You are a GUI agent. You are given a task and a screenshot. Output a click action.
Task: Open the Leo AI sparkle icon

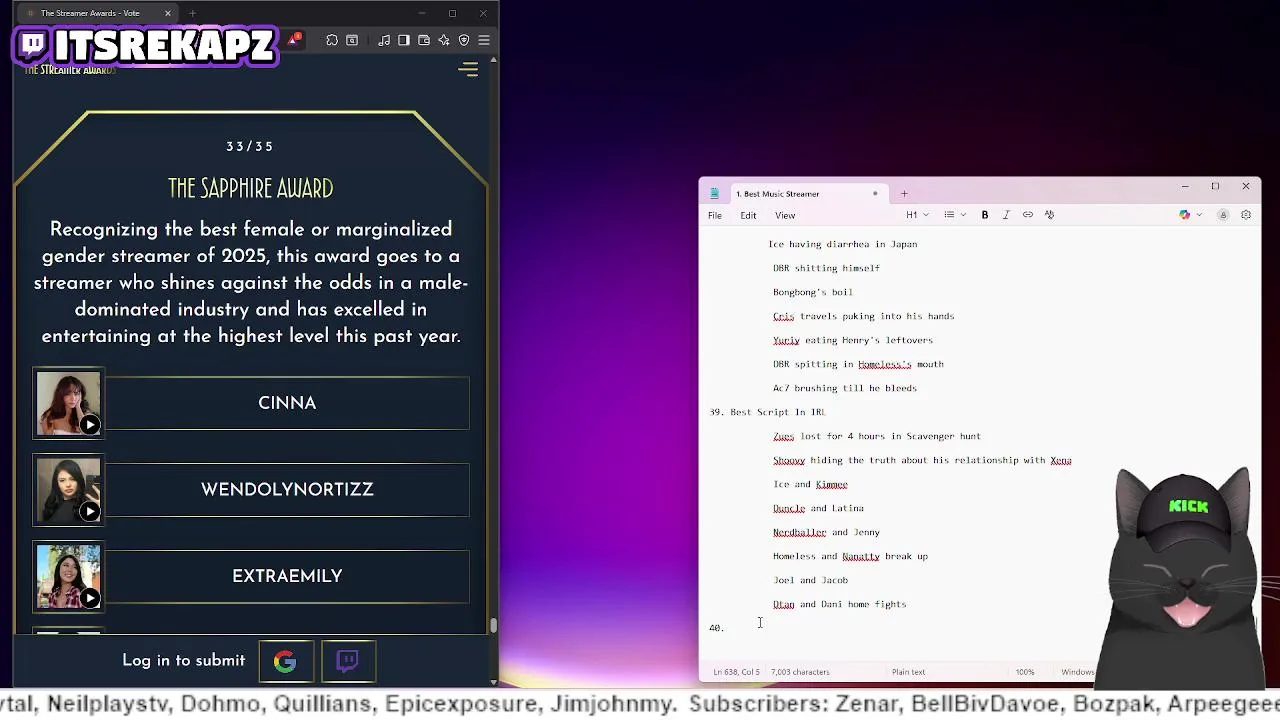point(444,40)
